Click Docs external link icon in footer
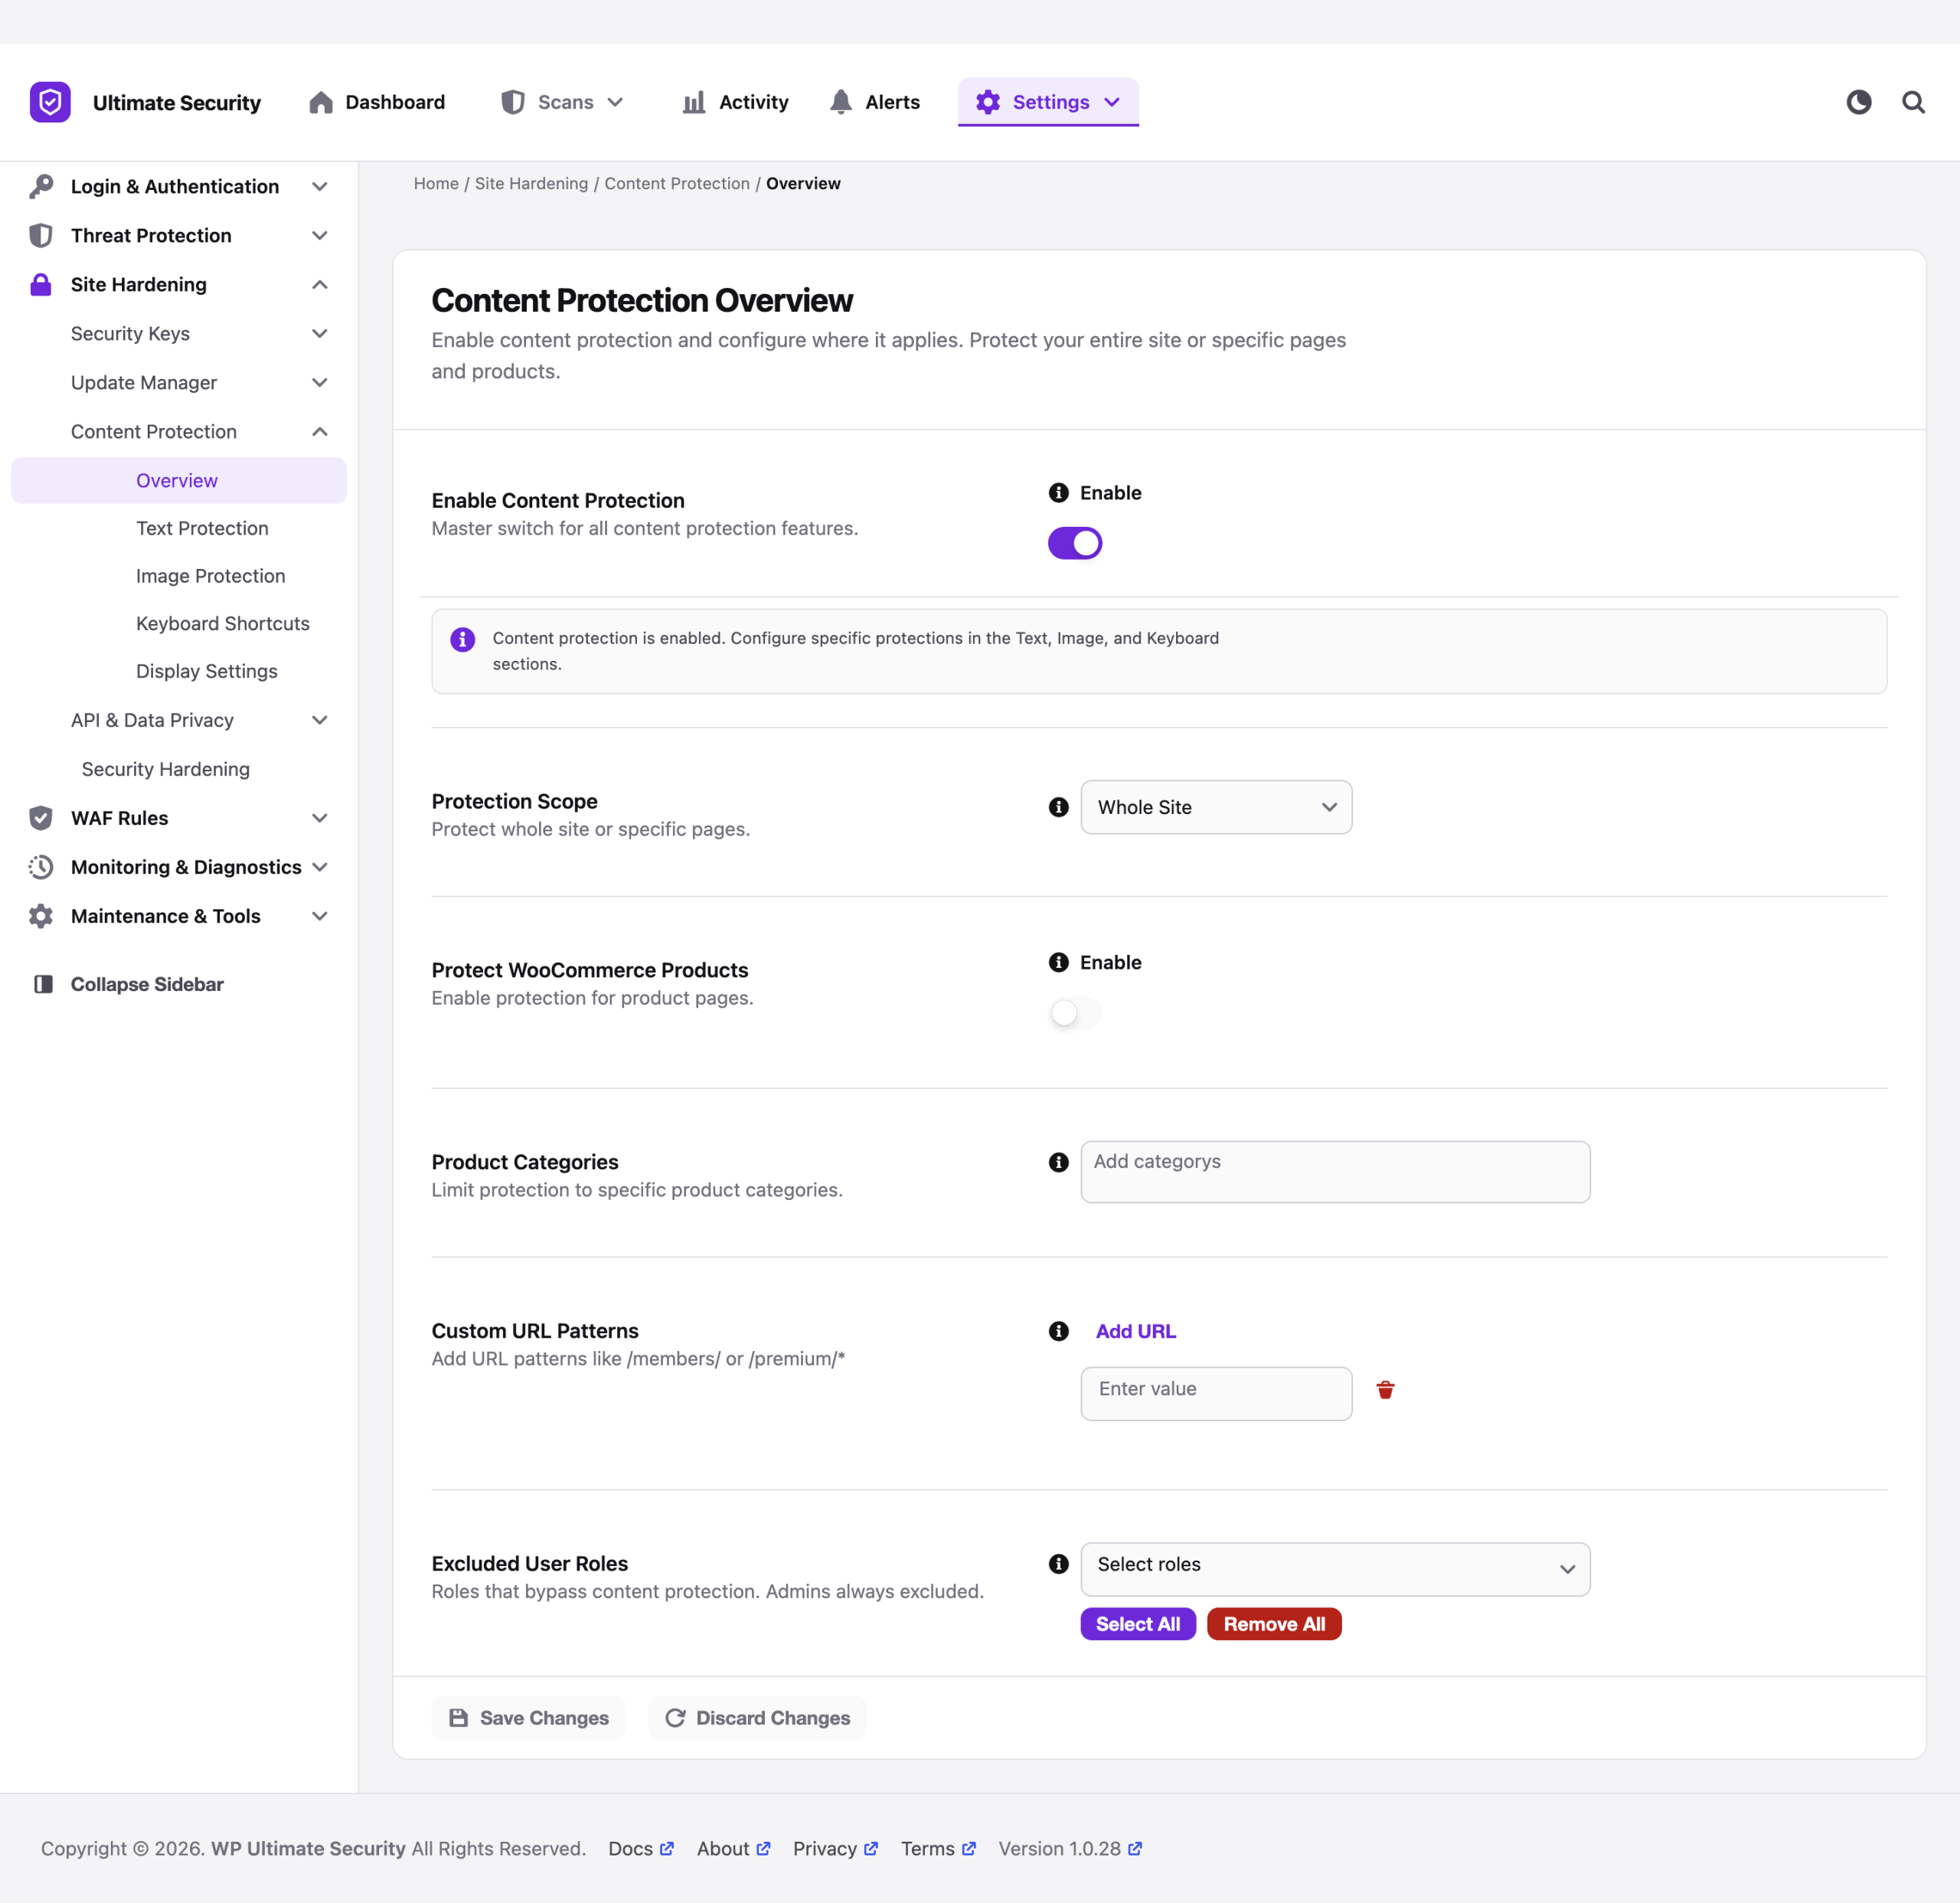This screenshot has width=1960, height=1903. [667, 1848]
